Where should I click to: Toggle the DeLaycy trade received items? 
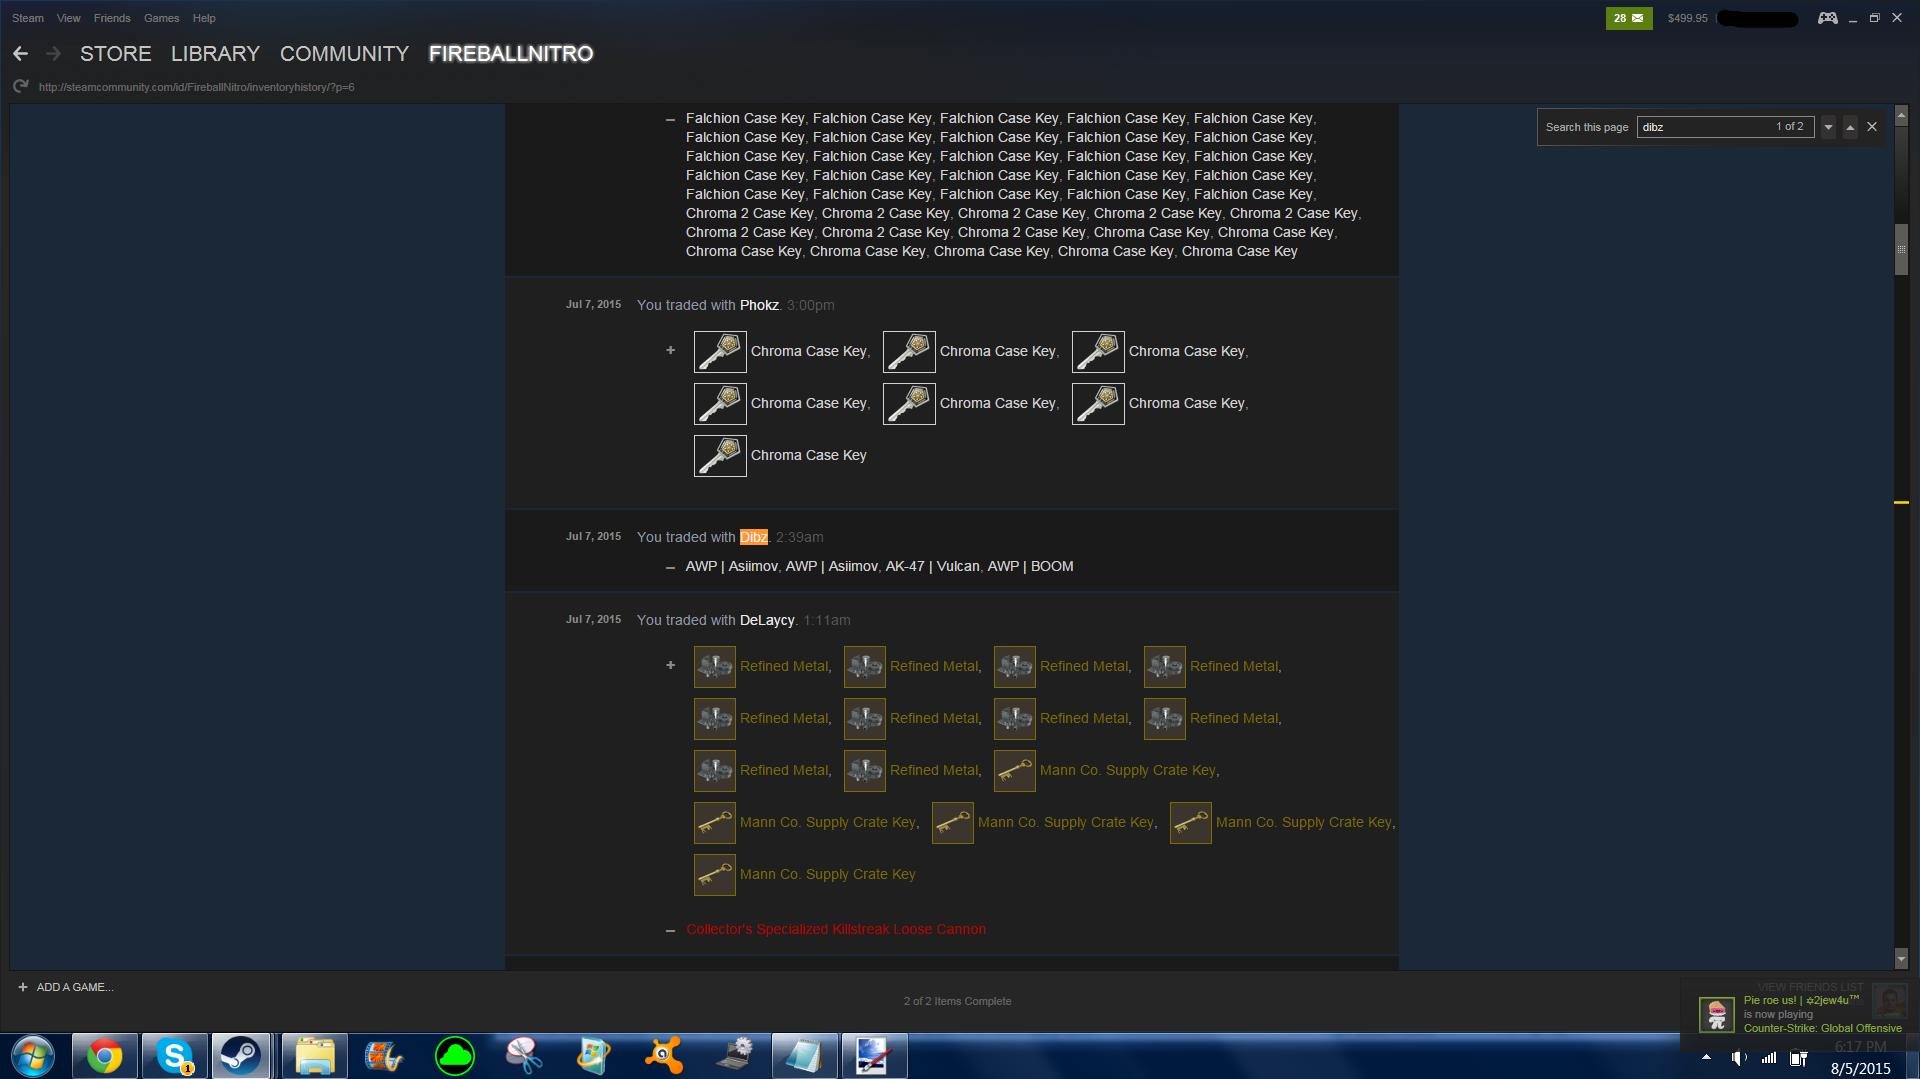point(670,665)
